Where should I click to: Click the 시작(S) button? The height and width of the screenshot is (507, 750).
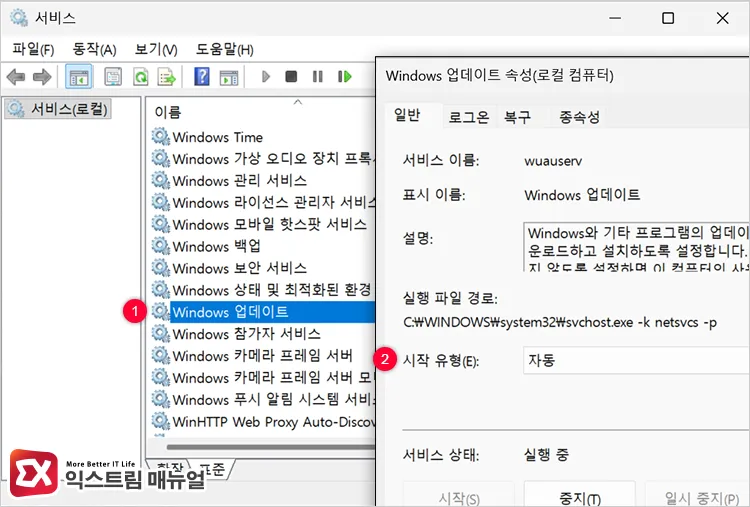459,495
